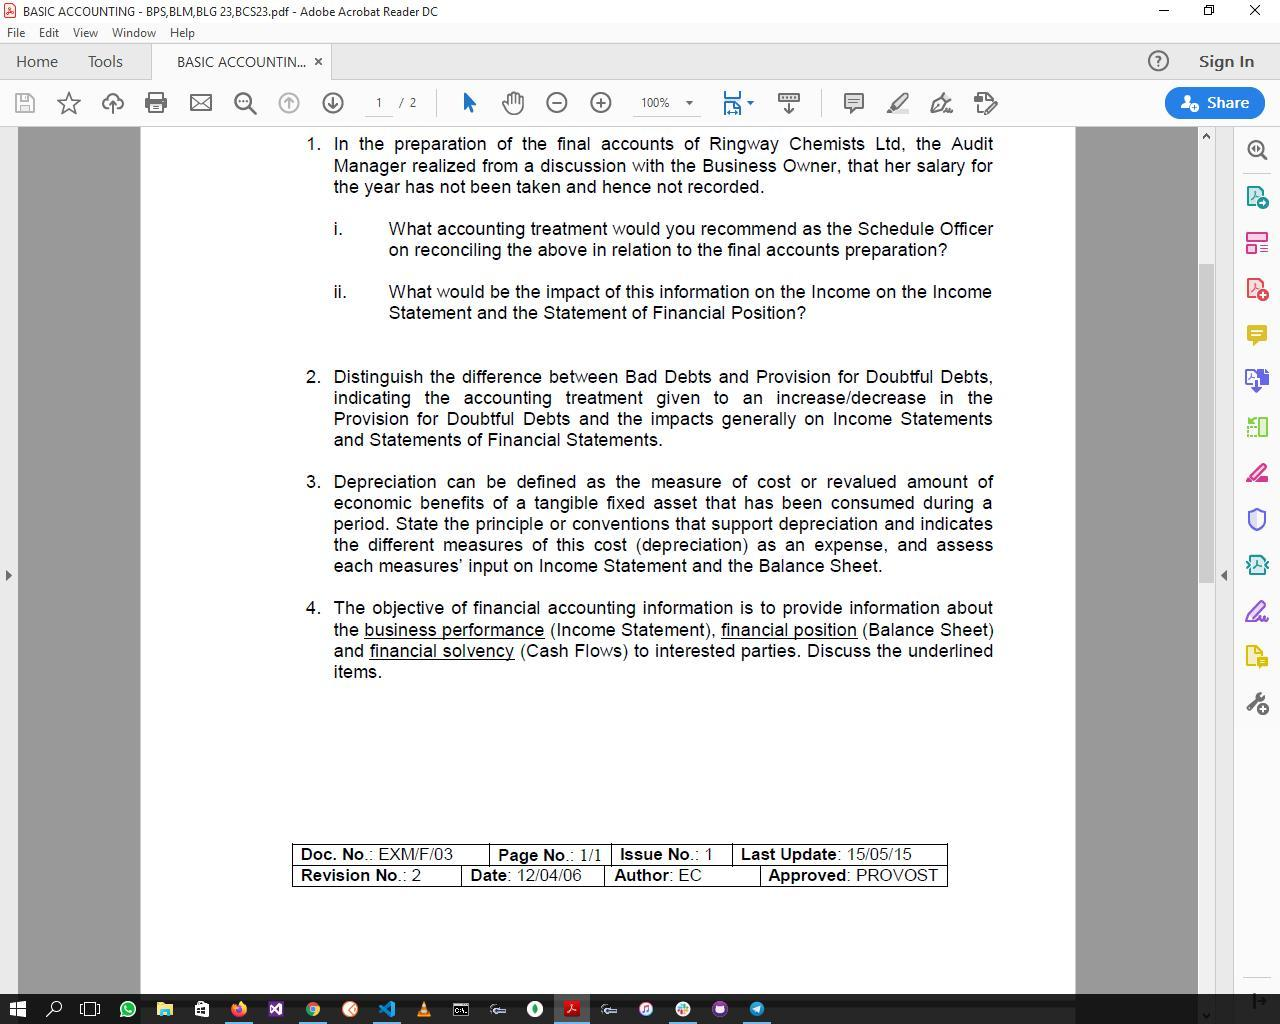1280x1024 pixels.
Task: Open the File menu
Action: (x=16, y=33)
